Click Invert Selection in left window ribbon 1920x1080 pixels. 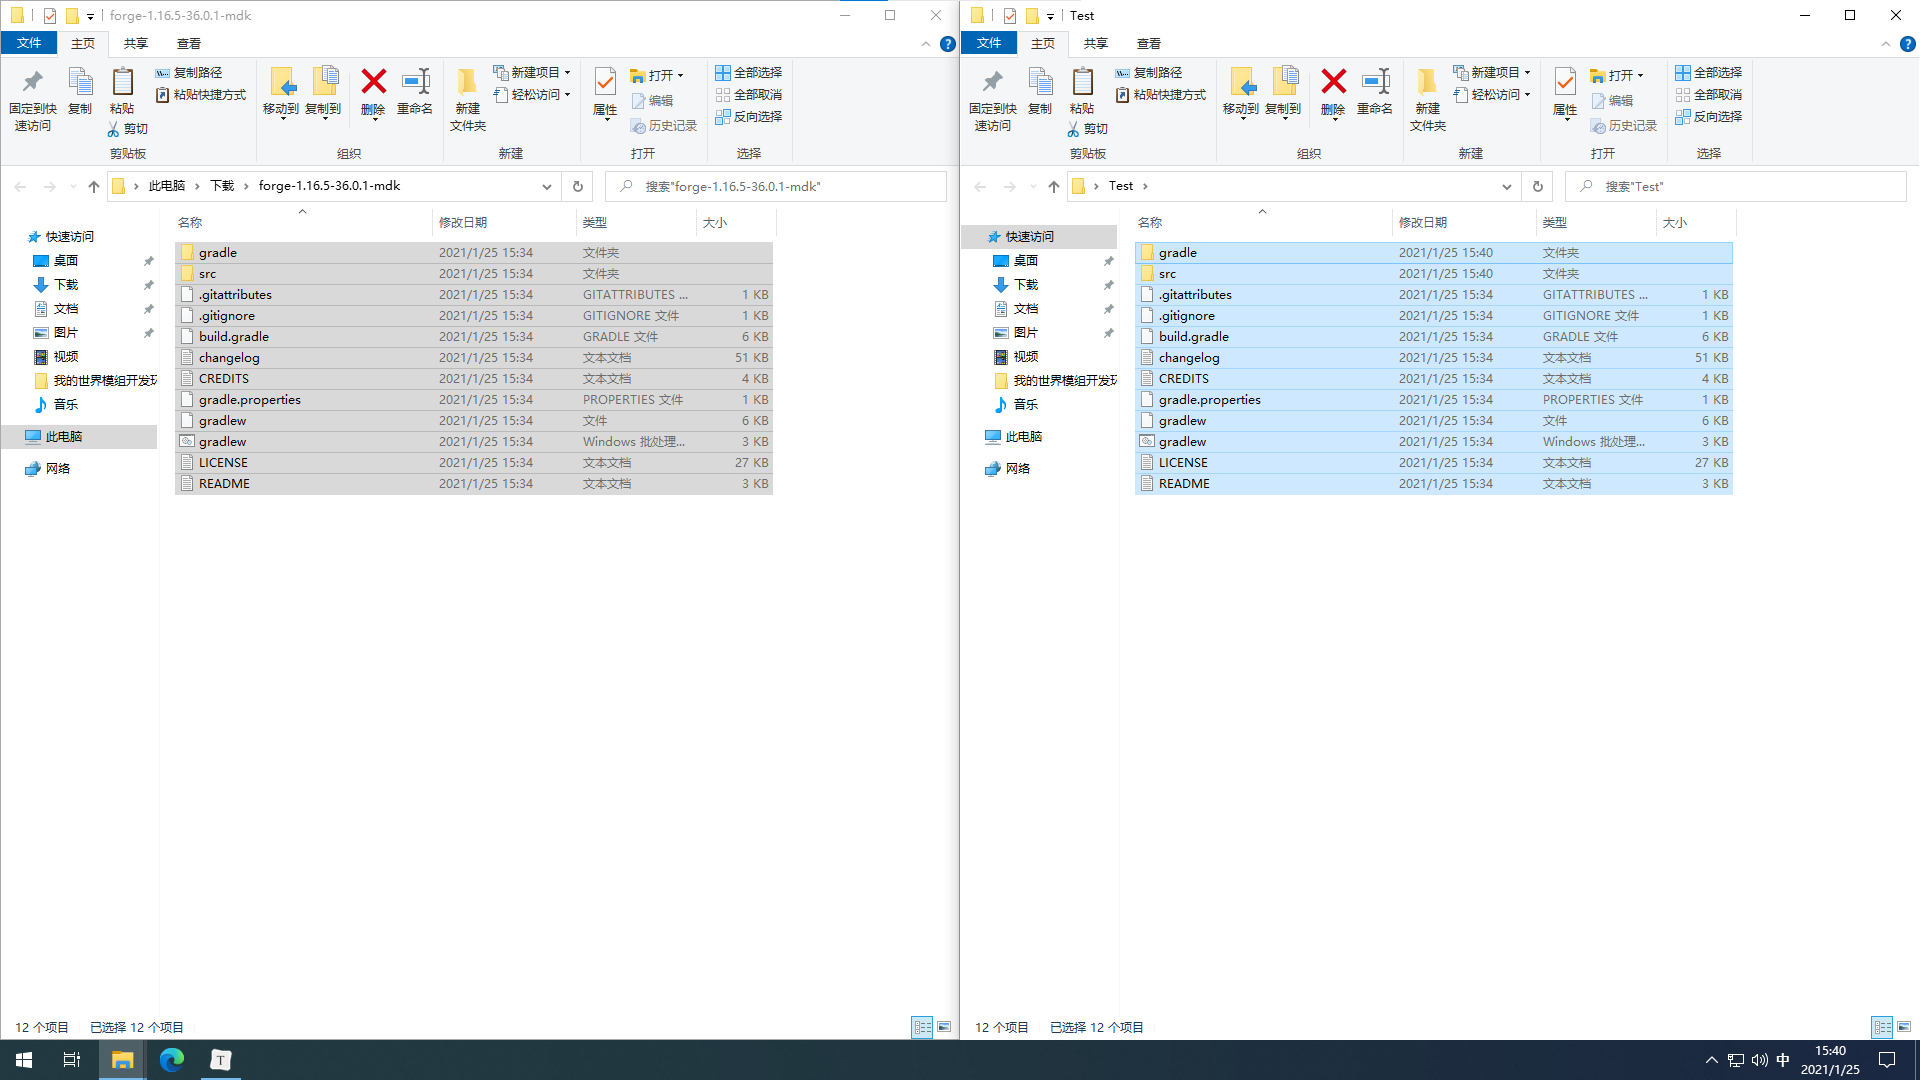coord(748,117)
